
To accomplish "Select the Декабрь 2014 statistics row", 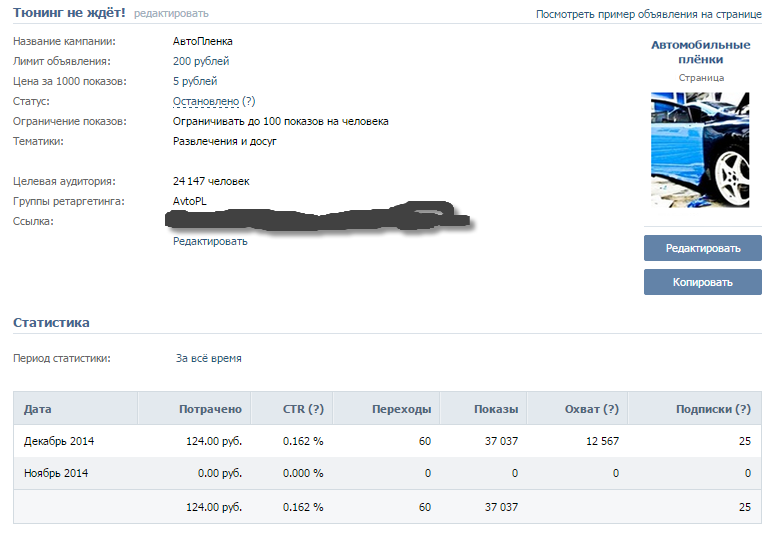I will click(x=59, y=441).
